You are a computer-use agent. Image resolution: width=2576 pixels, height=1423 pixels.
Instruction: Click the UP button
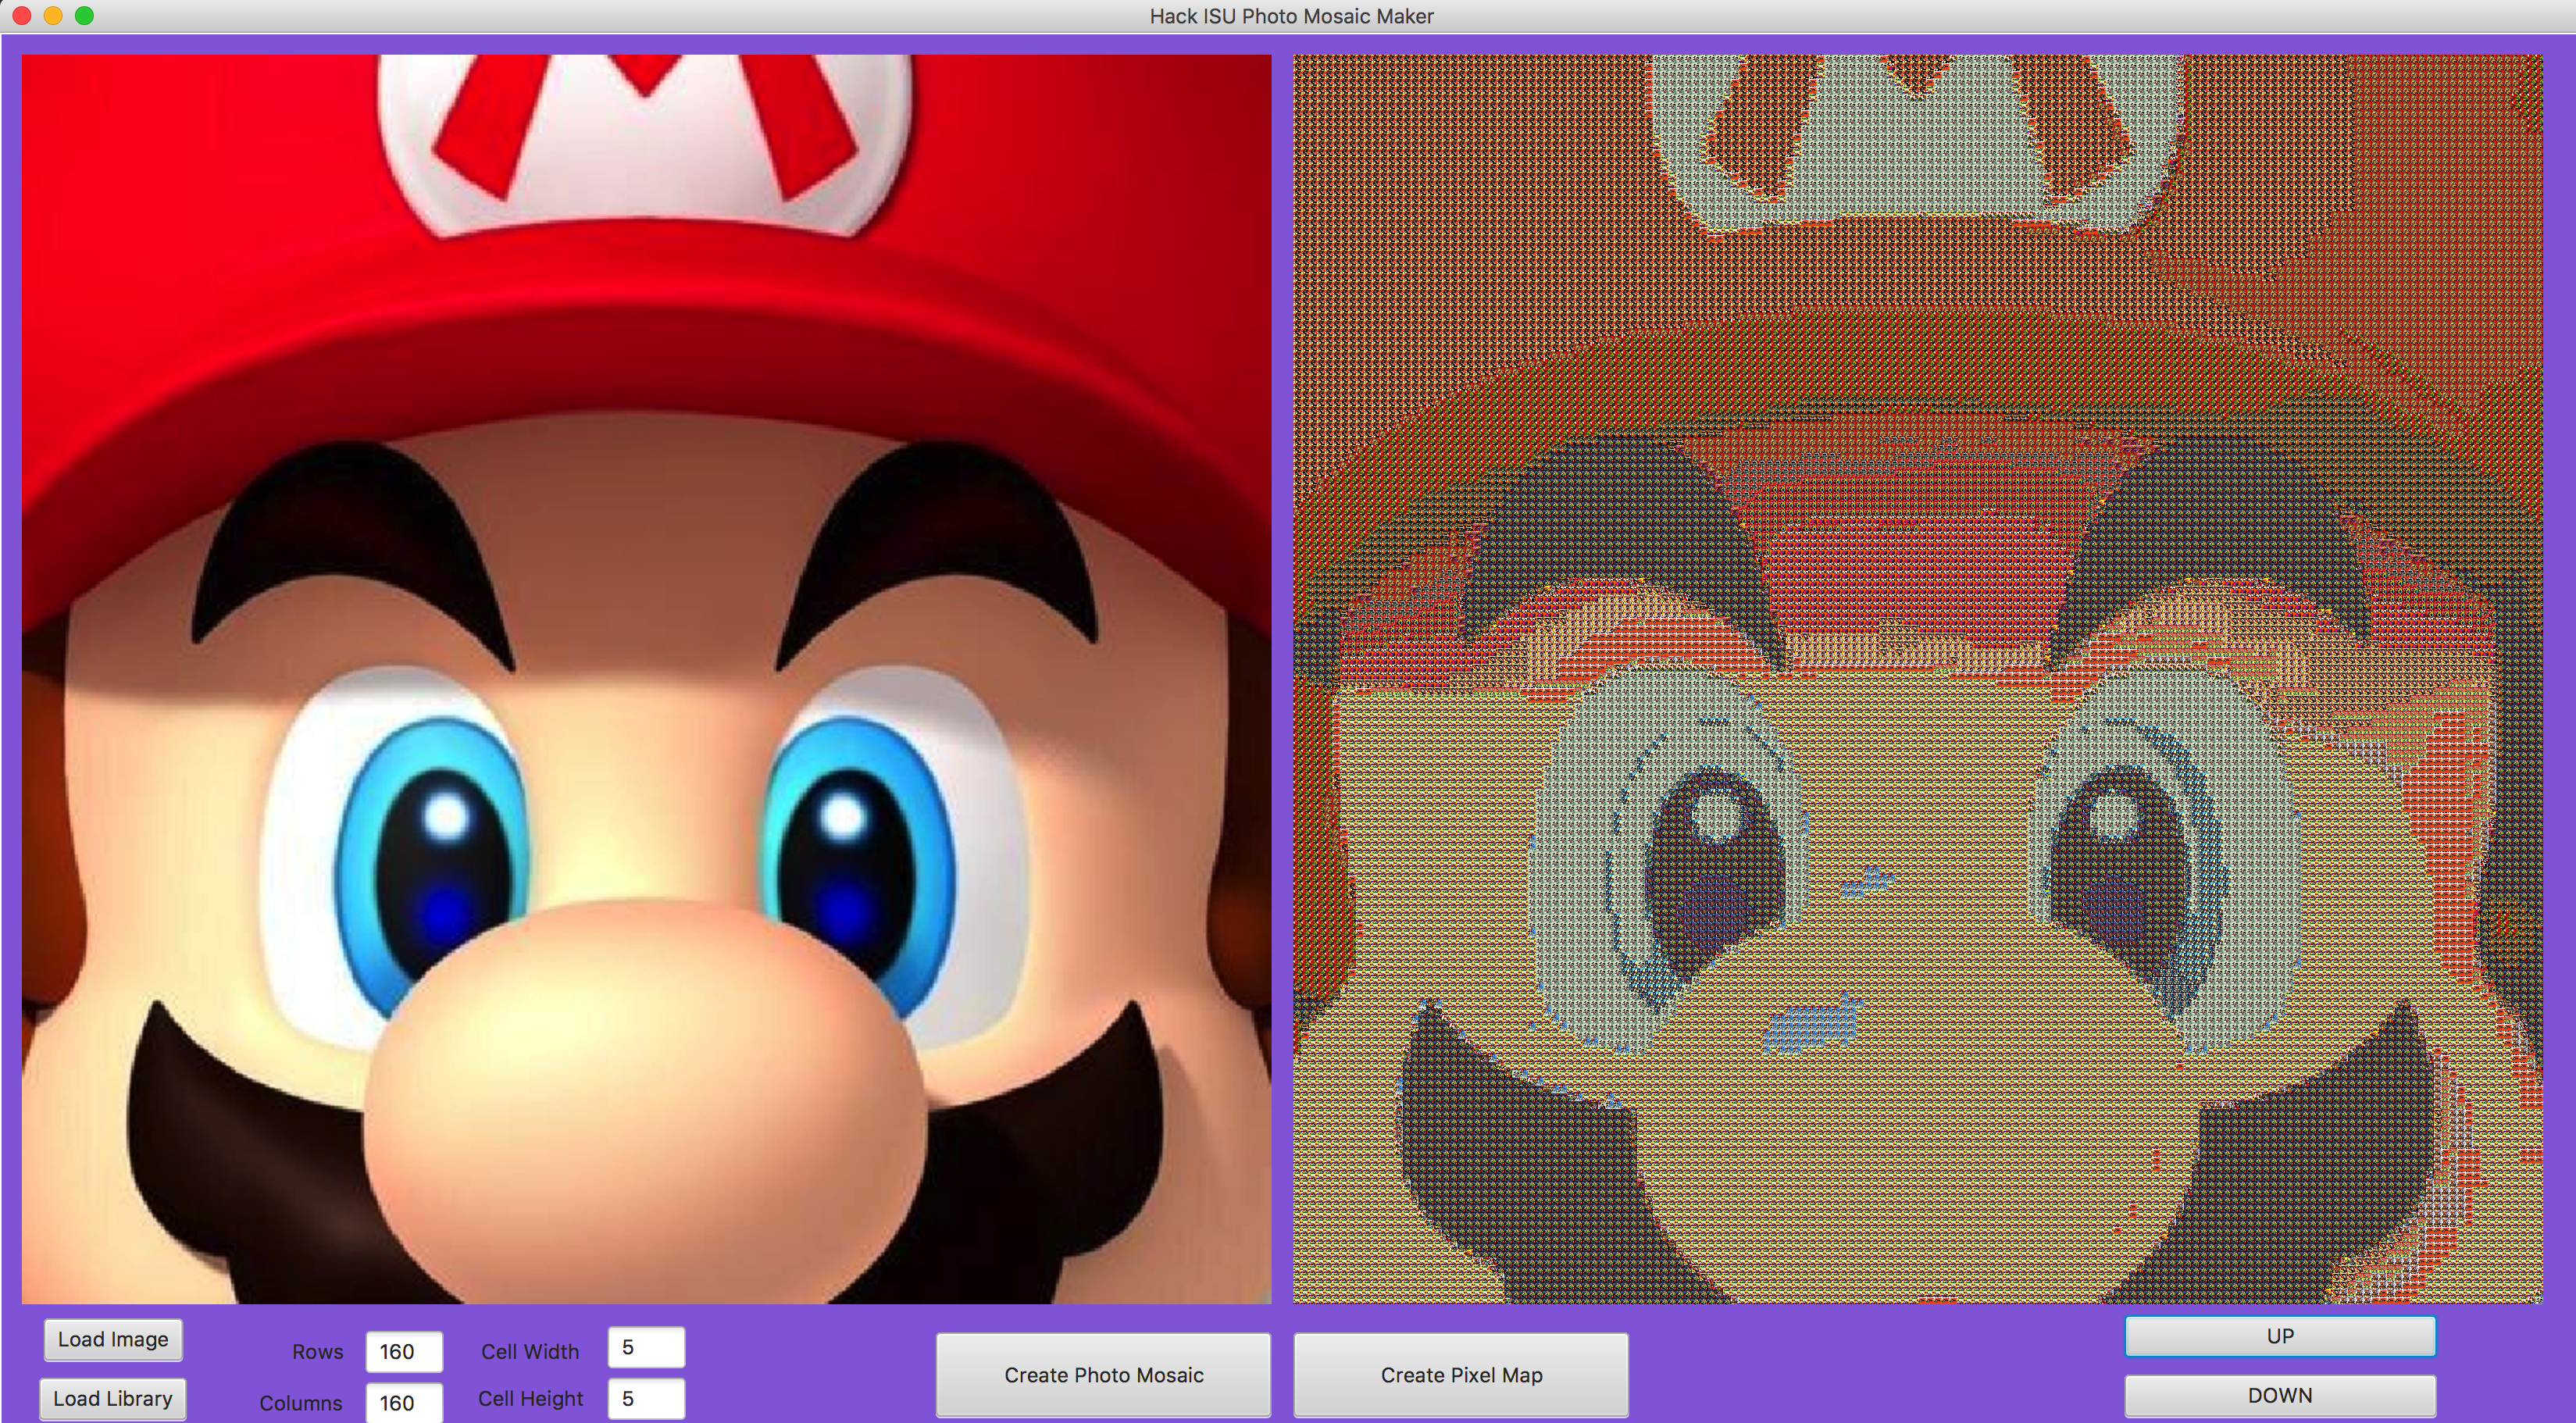pyautogui.click(x=2279, y=1336)
